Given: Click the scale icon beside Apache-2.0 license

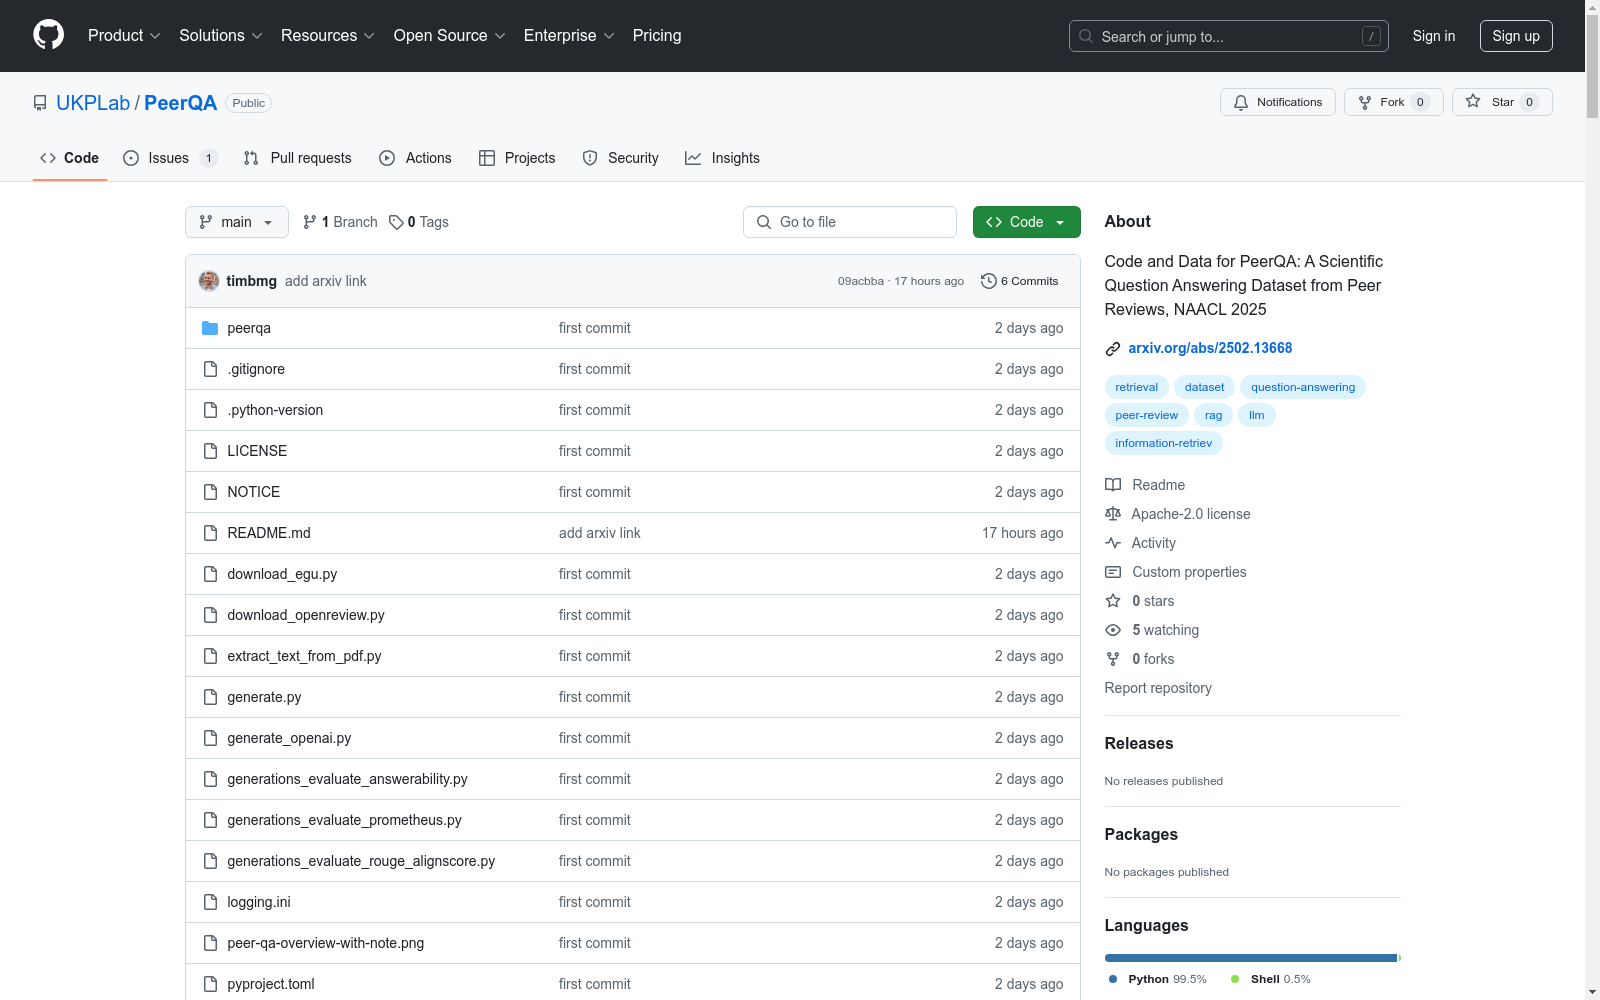Looking at the screenshot, I should click(1113, 514).
